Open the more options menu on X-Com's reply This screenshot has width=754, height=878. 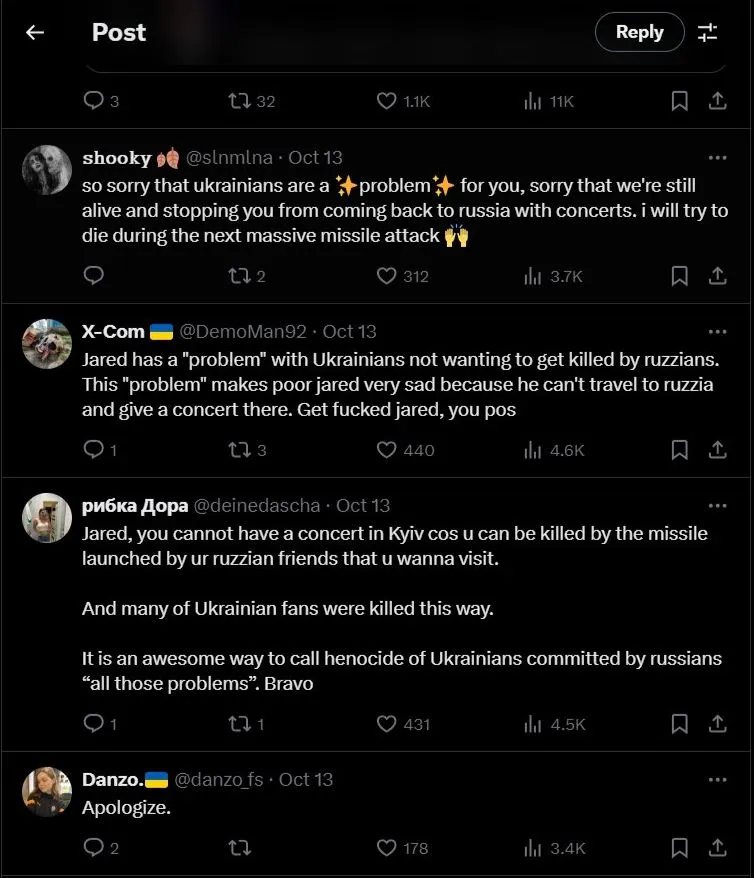[717, 331]
